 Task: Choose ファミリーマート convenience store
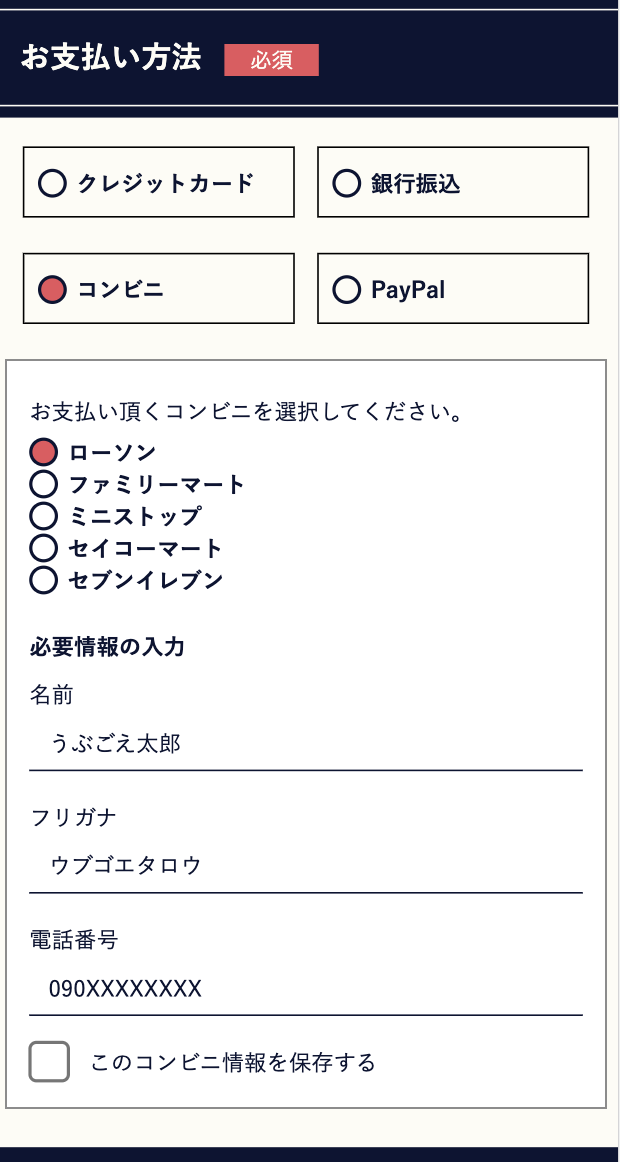(x=44, y=484)
